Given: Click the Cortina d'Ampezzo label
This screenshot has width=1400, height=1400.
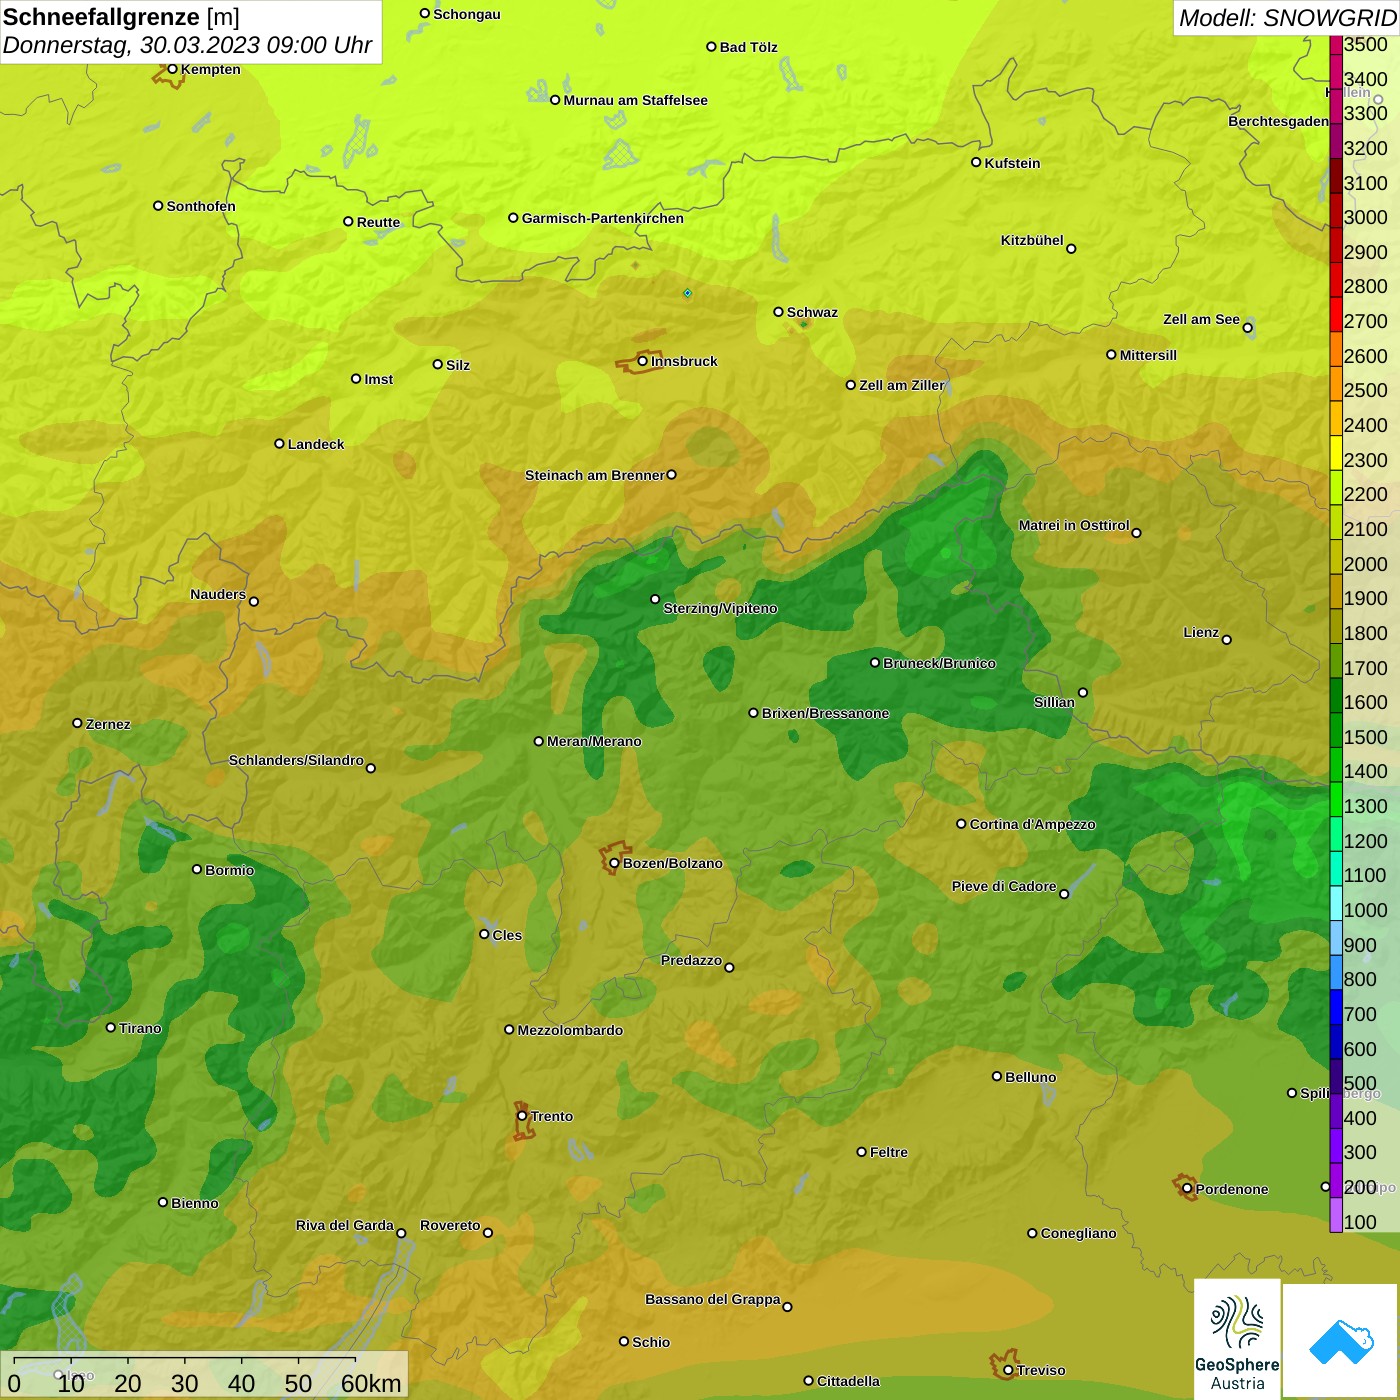Looking at the screenshot, I should point(1032,824).
